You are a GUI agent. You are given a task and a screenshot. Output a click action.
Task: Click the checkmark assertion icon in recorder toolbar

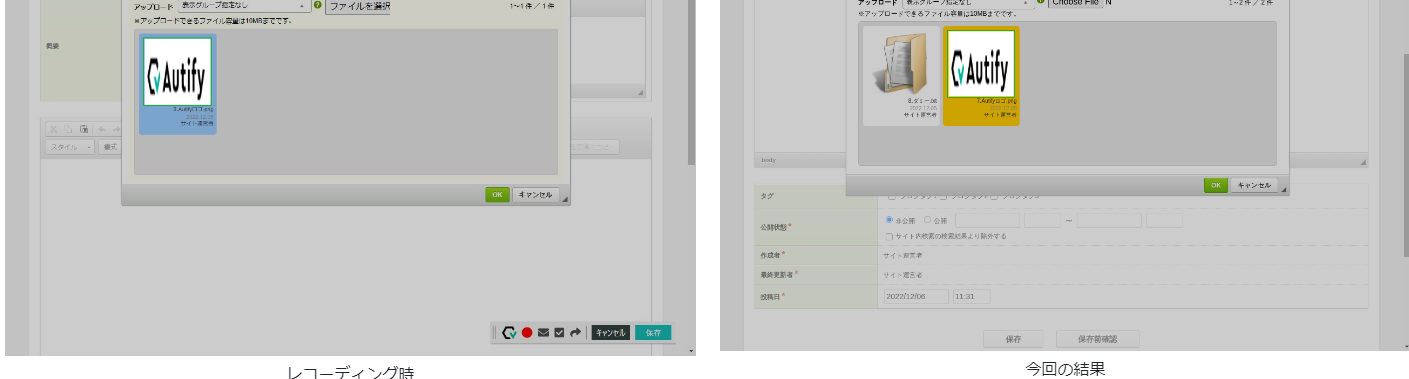tap(559, 333)
